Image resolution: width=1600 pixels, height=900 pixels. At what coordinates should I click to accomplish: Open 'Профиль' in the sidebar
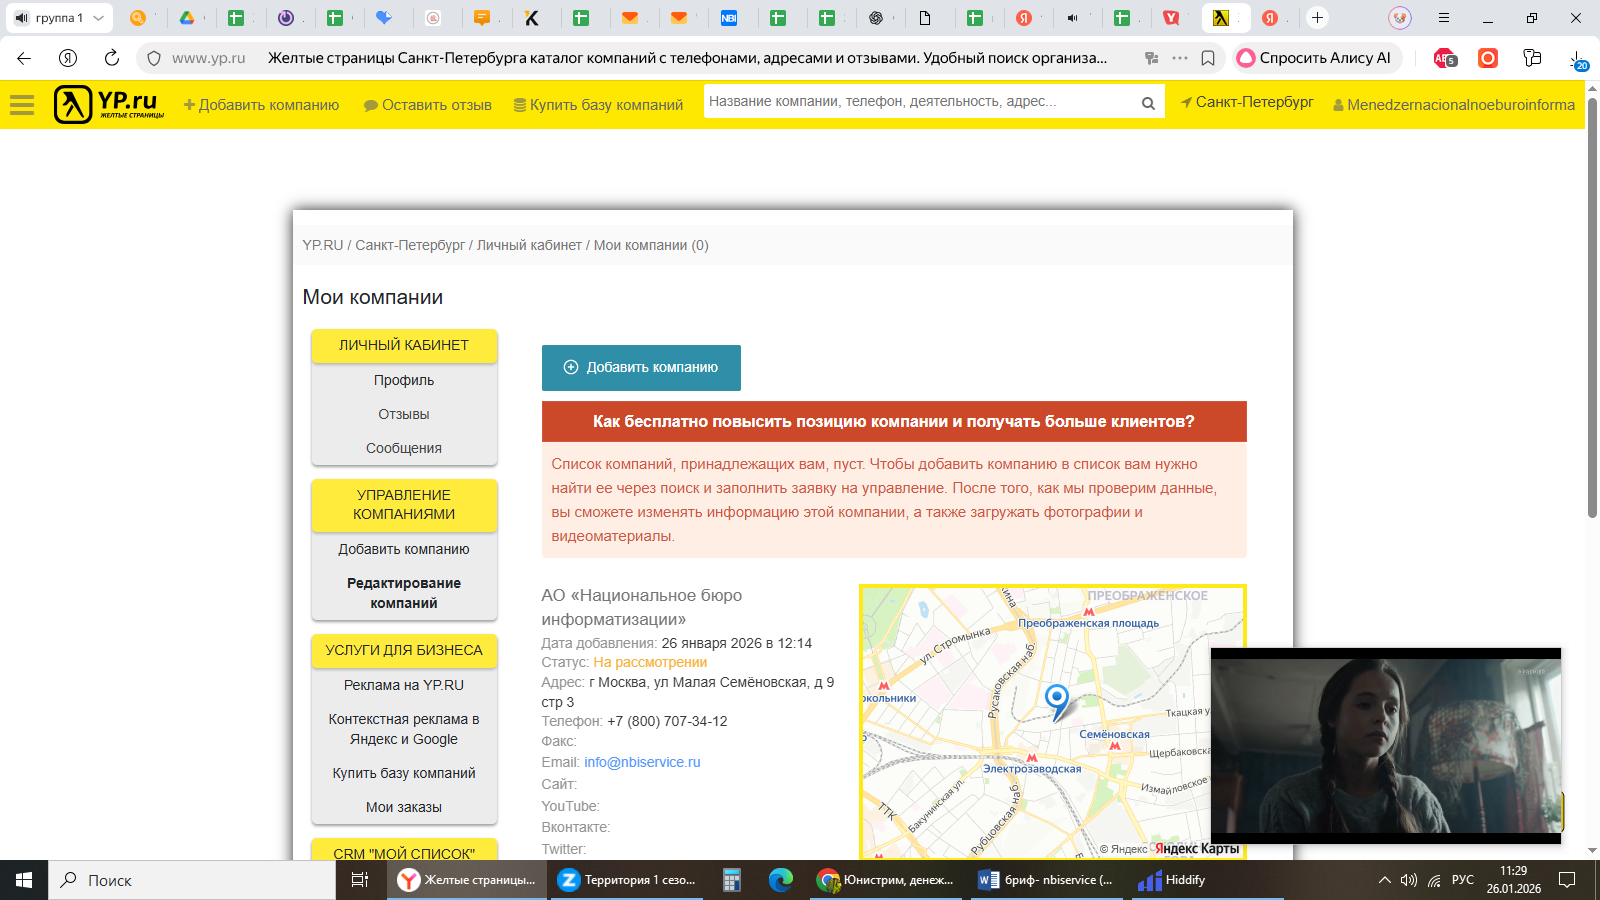pyautogui.click(x=404, y=380)
